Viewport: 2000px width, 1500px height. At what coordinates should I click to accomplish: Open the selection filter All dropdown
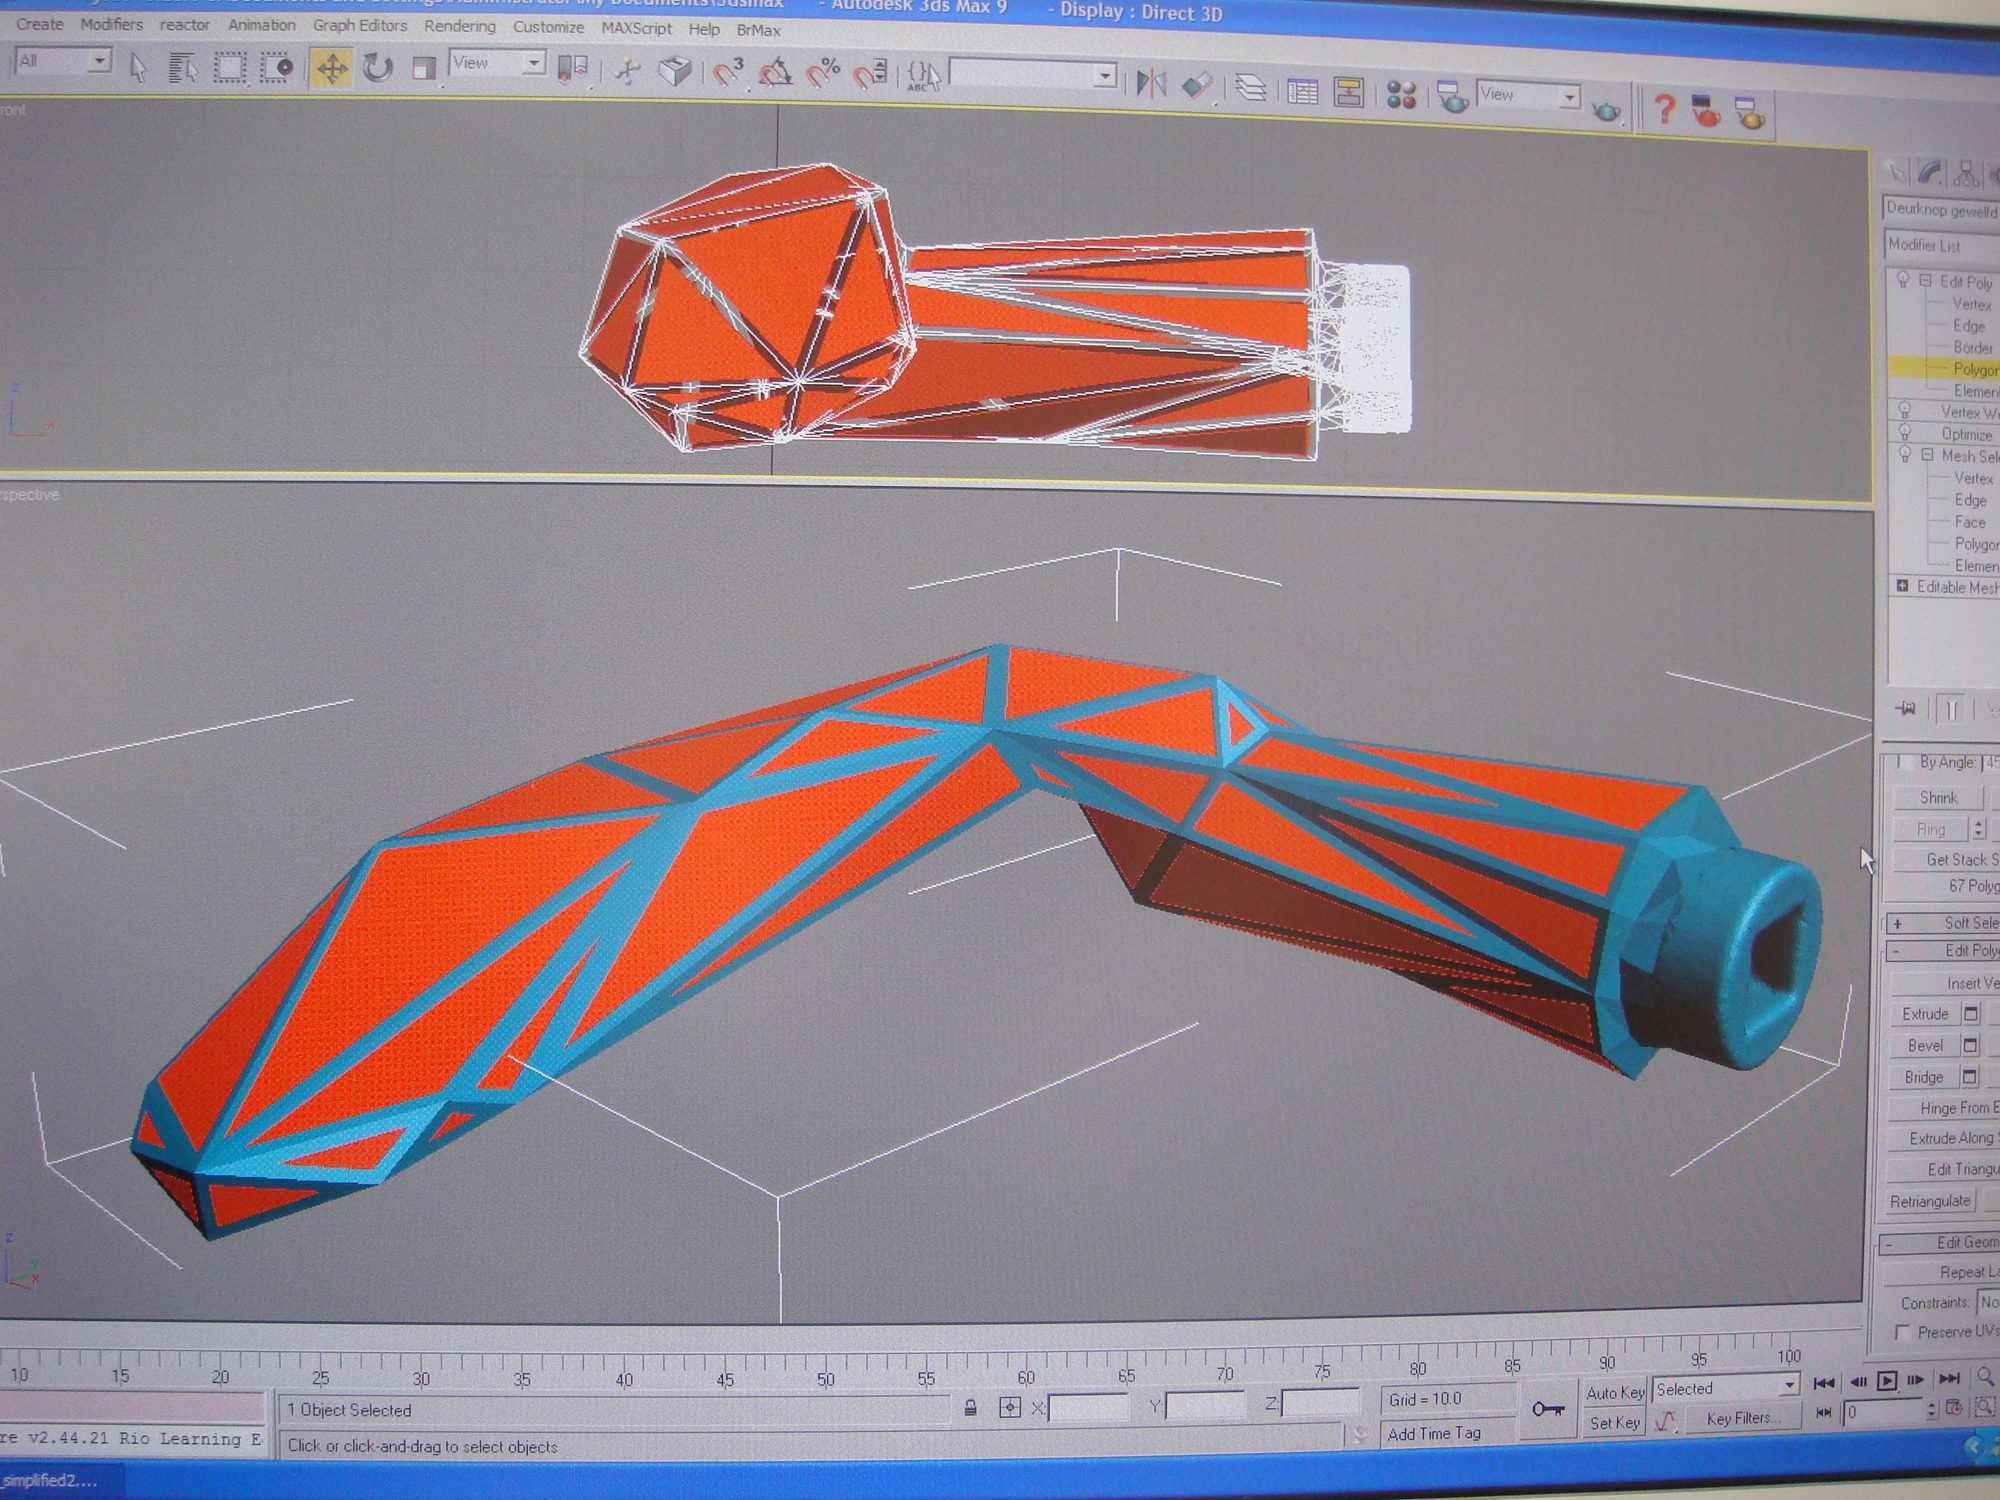pyautogui.click(x=64, y=62)
